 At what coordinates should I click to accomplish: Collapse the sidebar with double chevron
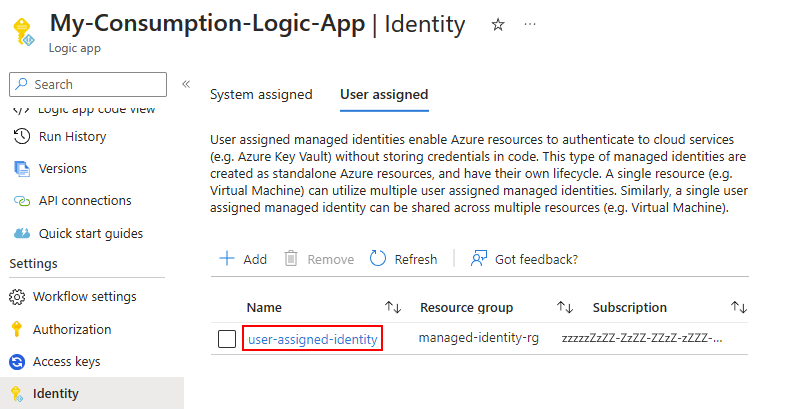(185, 84)
